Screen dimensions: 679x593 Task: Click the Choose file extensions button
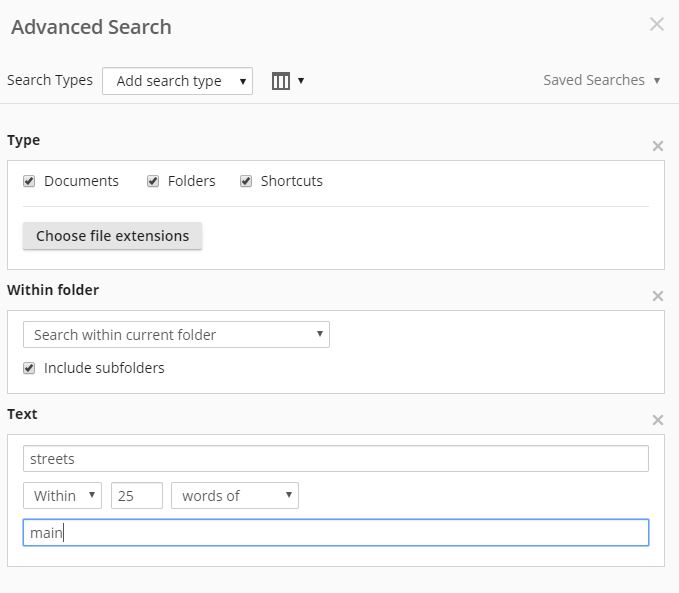[112, 236]
